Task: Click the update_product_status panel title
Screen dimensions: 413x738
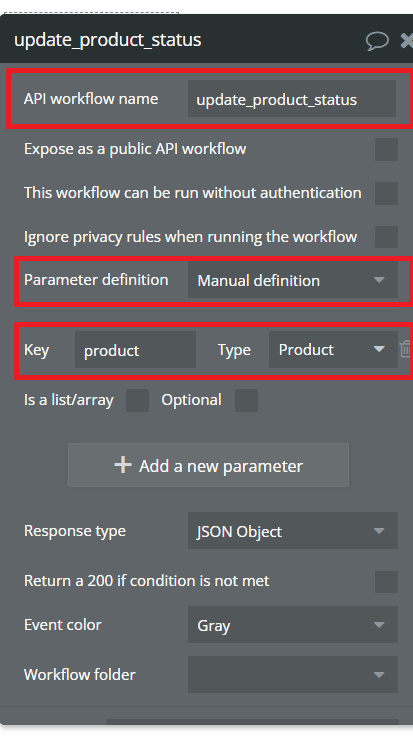Action: (107, 40)
